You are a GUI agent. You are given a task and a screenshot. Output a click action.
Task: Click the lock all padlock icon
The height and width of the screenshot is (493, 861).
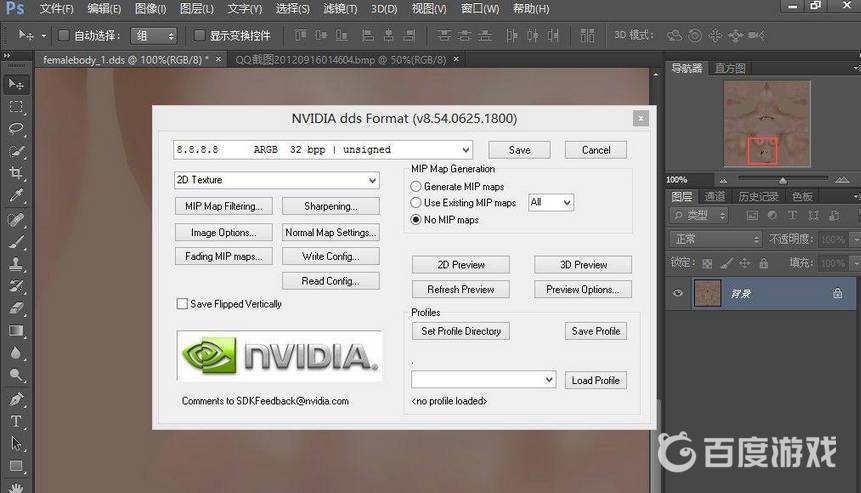coord(764,264)
